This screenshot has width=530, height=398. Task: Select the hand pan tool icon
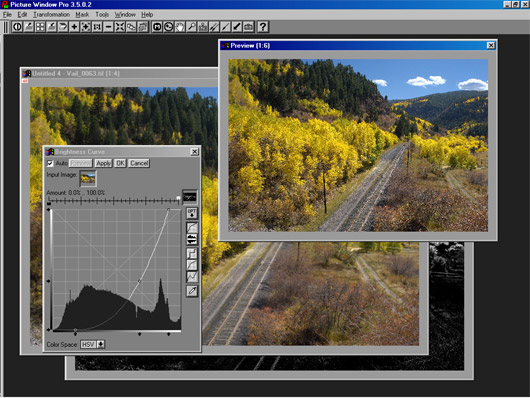[180, 27]
